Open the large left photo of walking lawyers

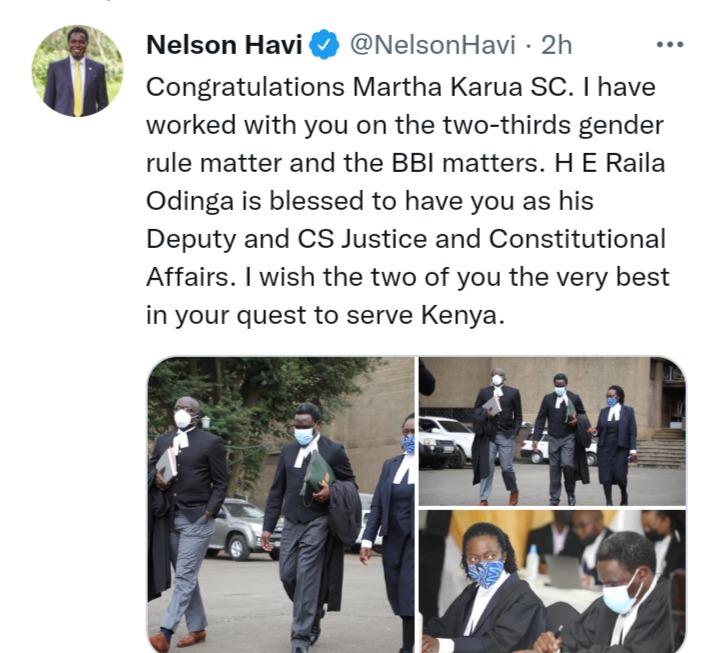281,504
